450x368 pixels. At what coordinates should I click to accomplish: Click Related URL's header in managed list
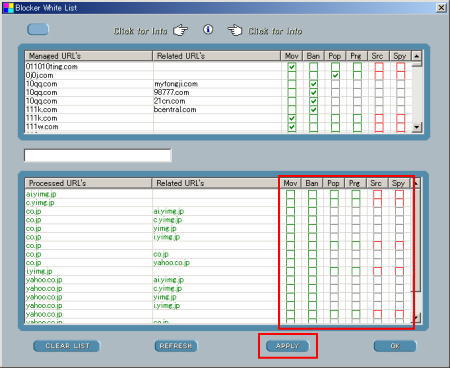point(216,56)
